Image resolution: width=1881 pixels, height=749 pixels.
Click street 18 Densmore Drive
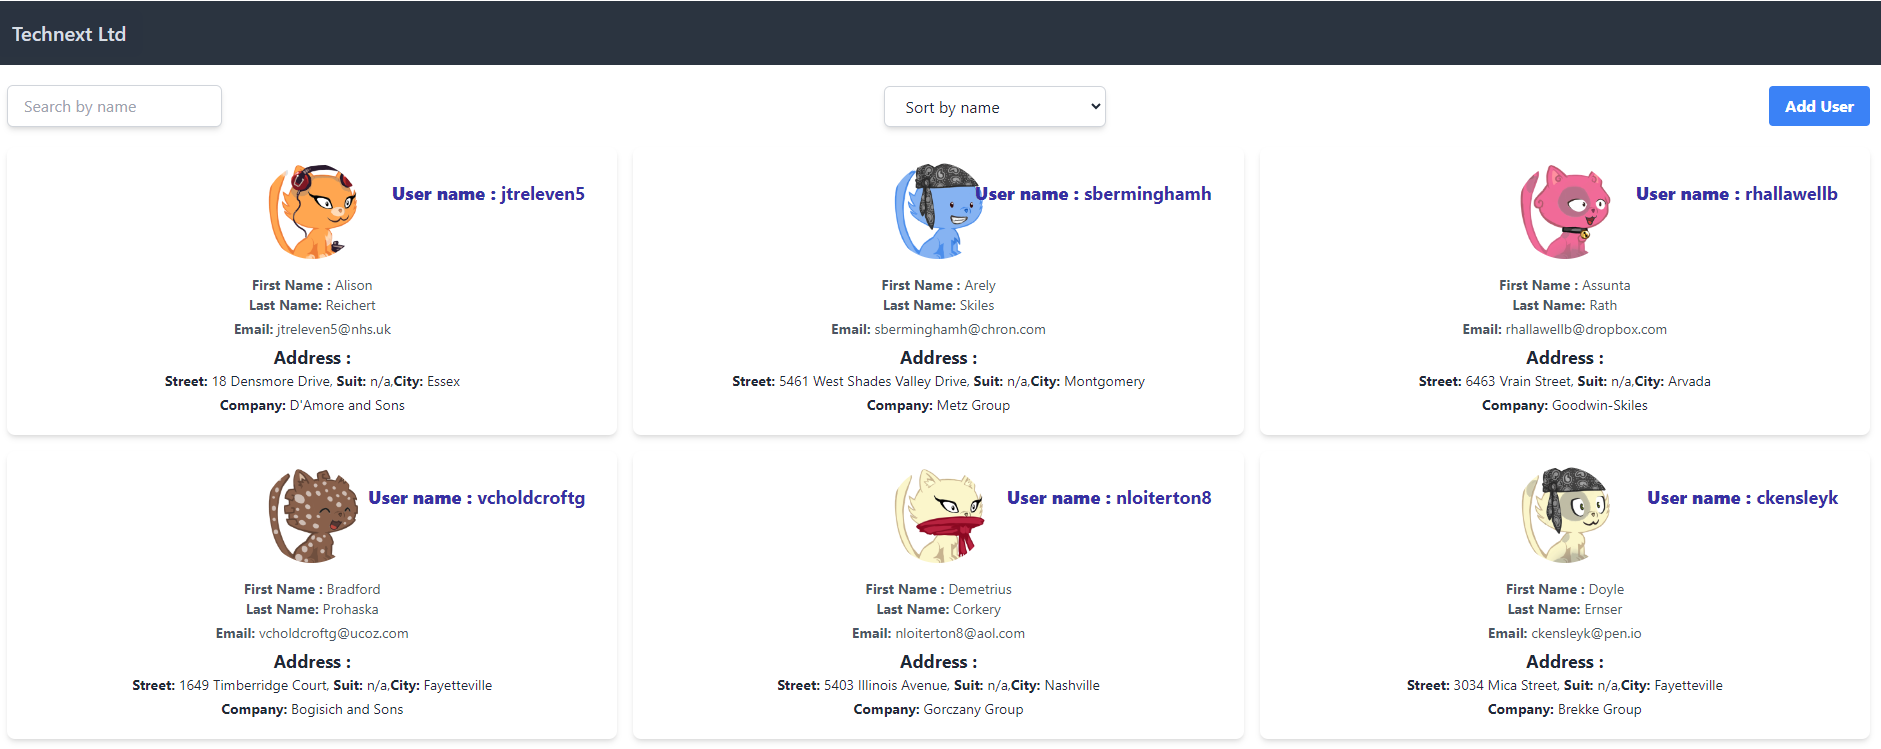[x=271, y=381]
